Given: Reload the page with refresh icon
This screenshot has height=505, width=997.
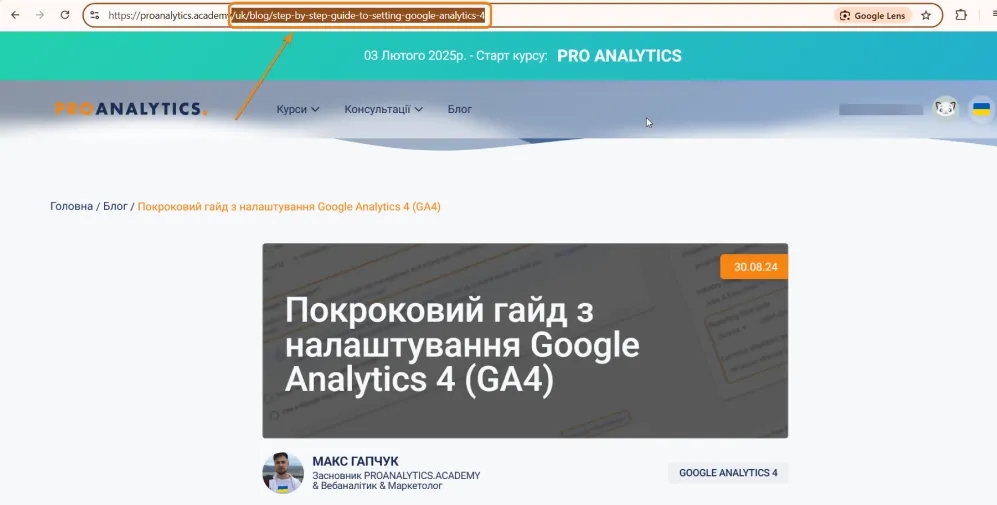Looking at the screenshot, I should pos(65,15).
